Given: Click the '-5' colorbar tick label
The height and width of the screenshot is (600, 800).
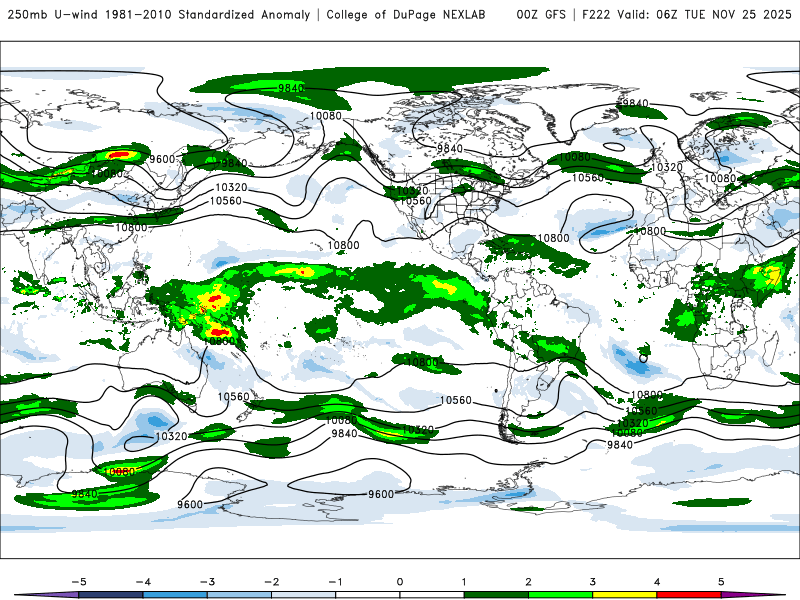Looking at the screenshot, I should (79, 582).
